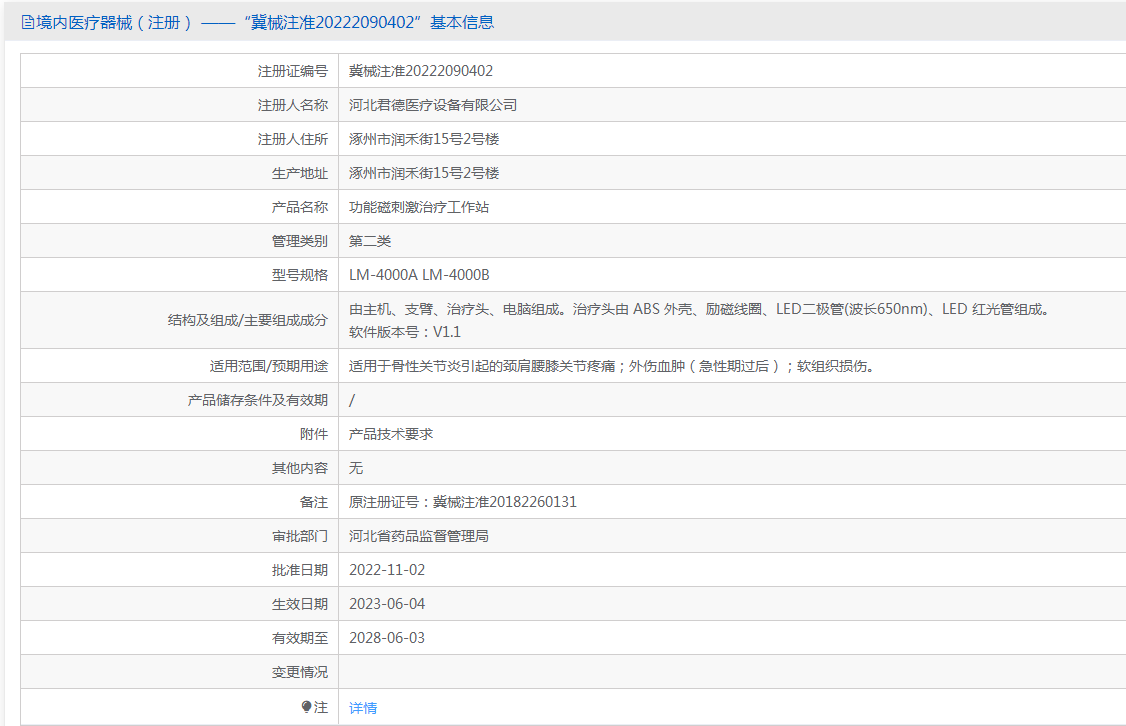Click approval date 2022-11-02
Screen dimensions: 1126x726
387,570
